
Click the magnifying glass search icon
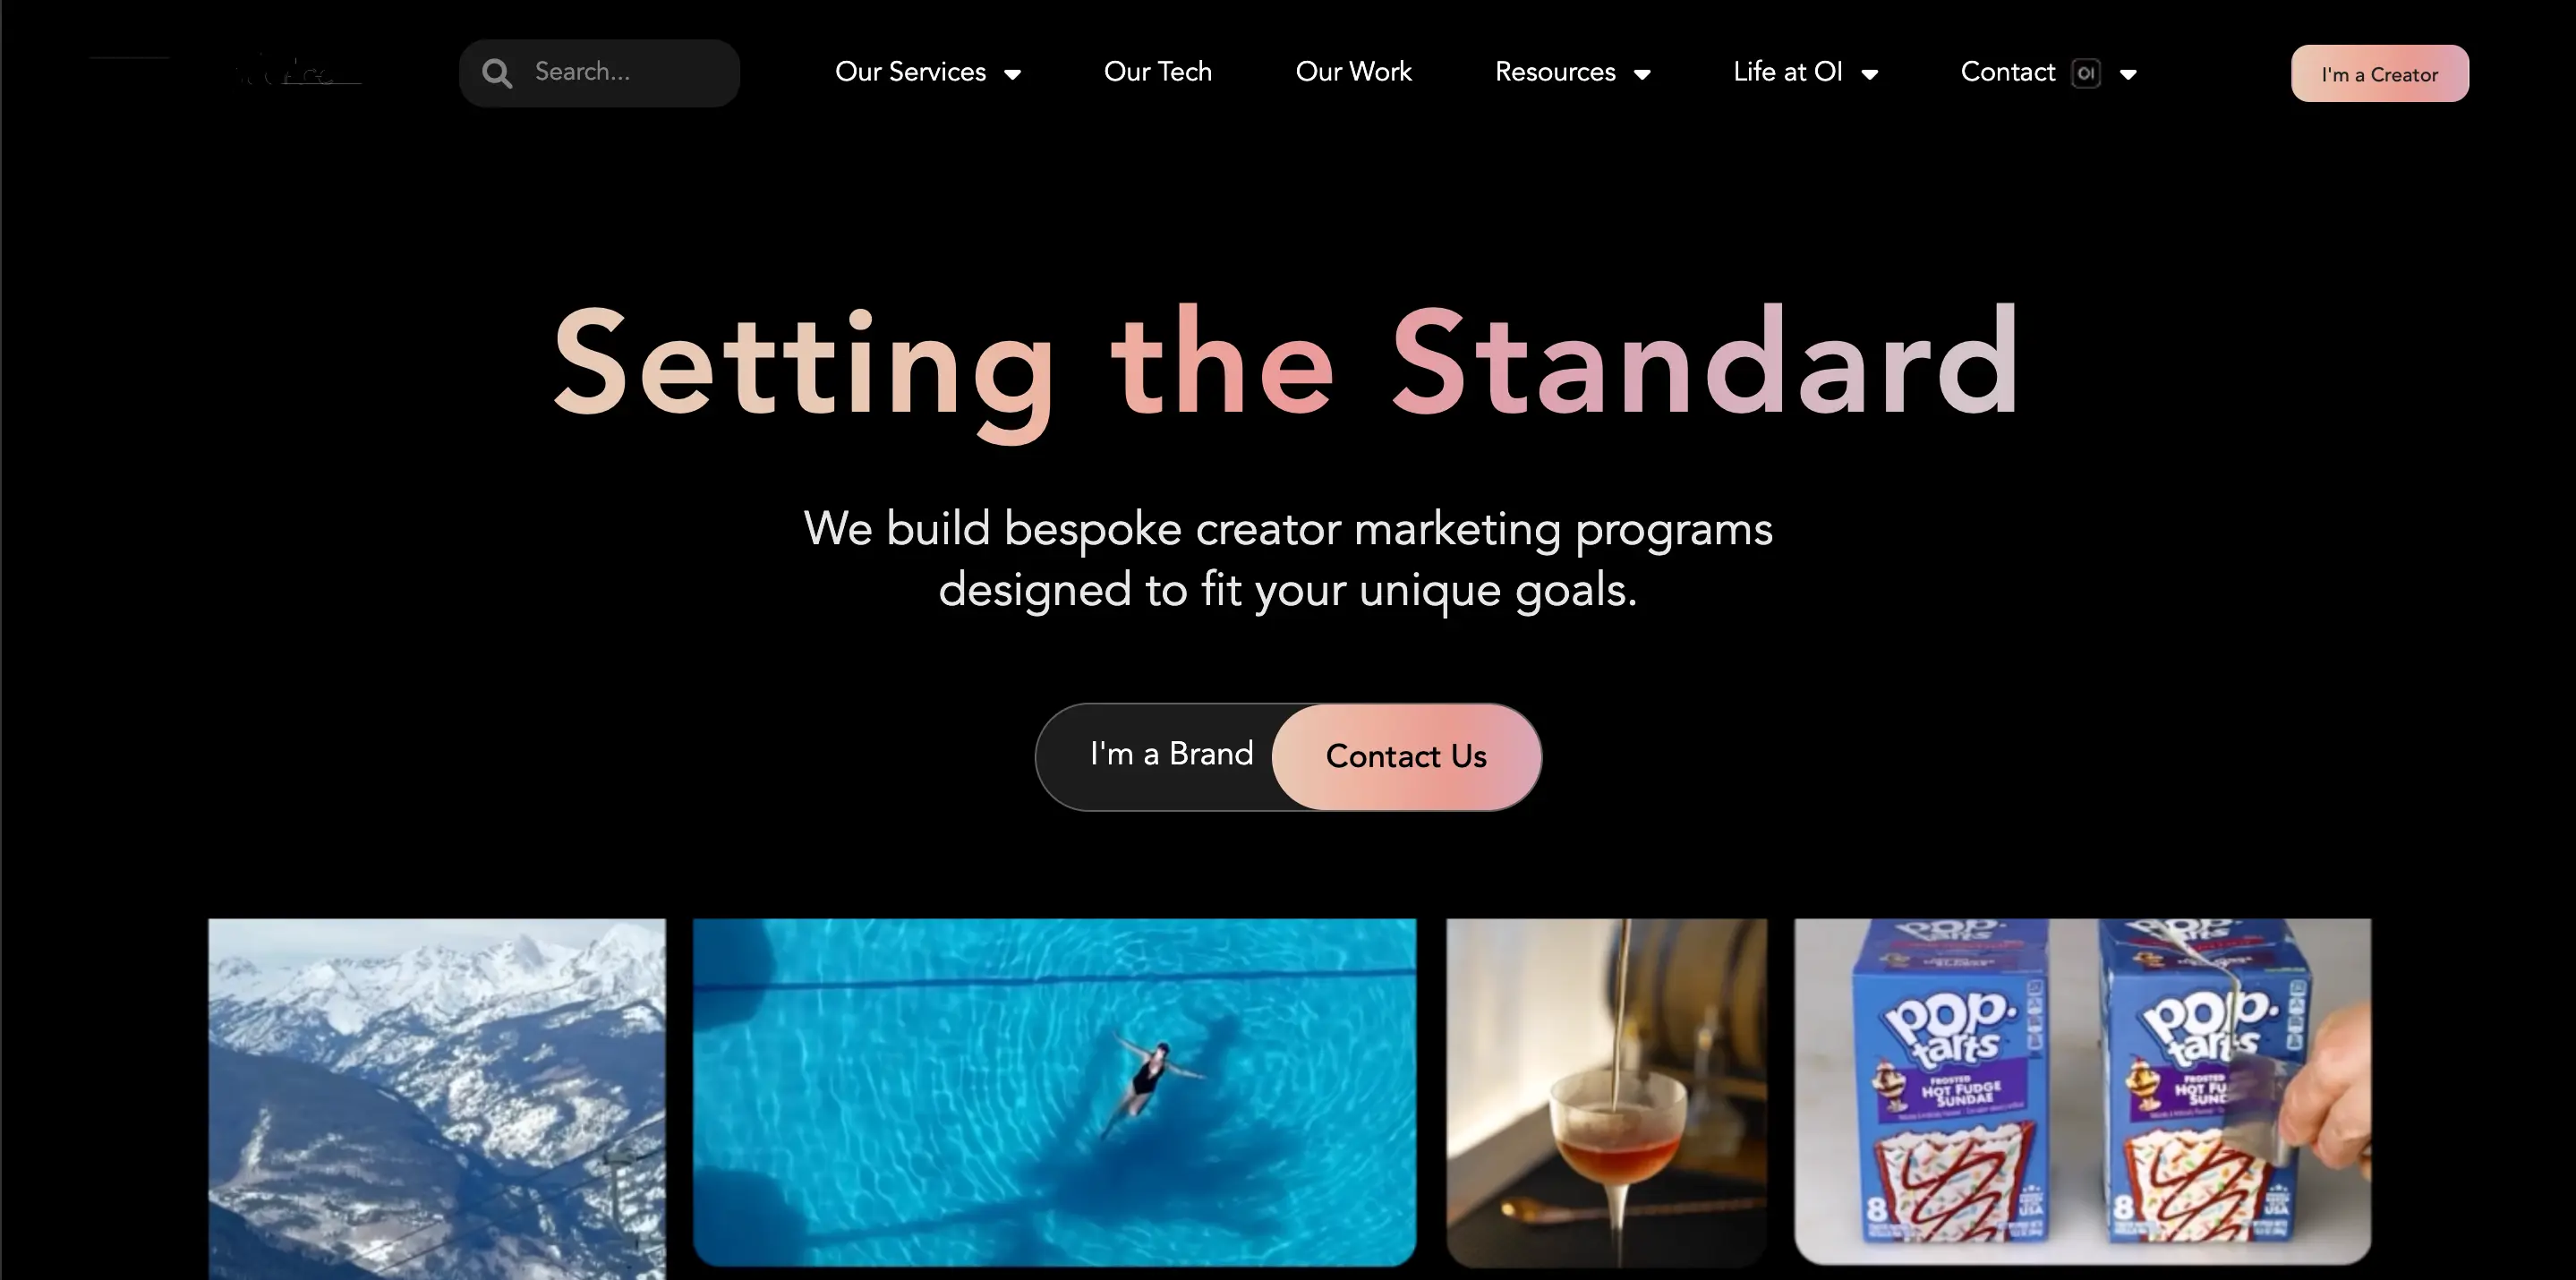pyautogui.click(x=497, y=73)
